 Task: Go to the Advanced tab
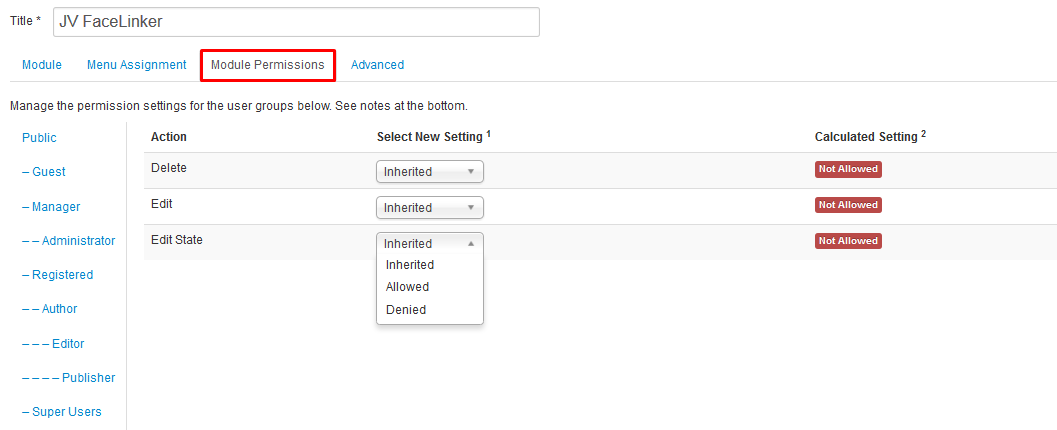tap(377, 65)
